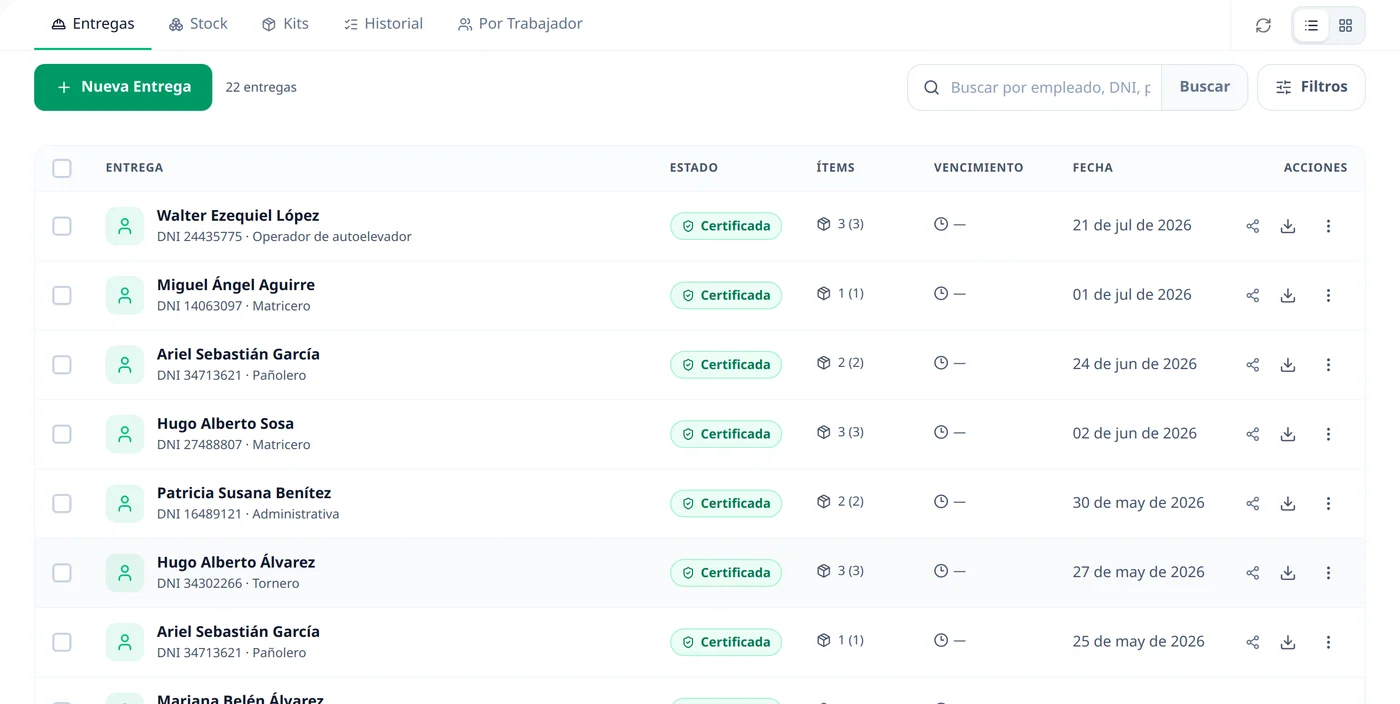Share Walter Ezequiel López delivery
Screen dimensions: 1400x704
[1252, 226]
